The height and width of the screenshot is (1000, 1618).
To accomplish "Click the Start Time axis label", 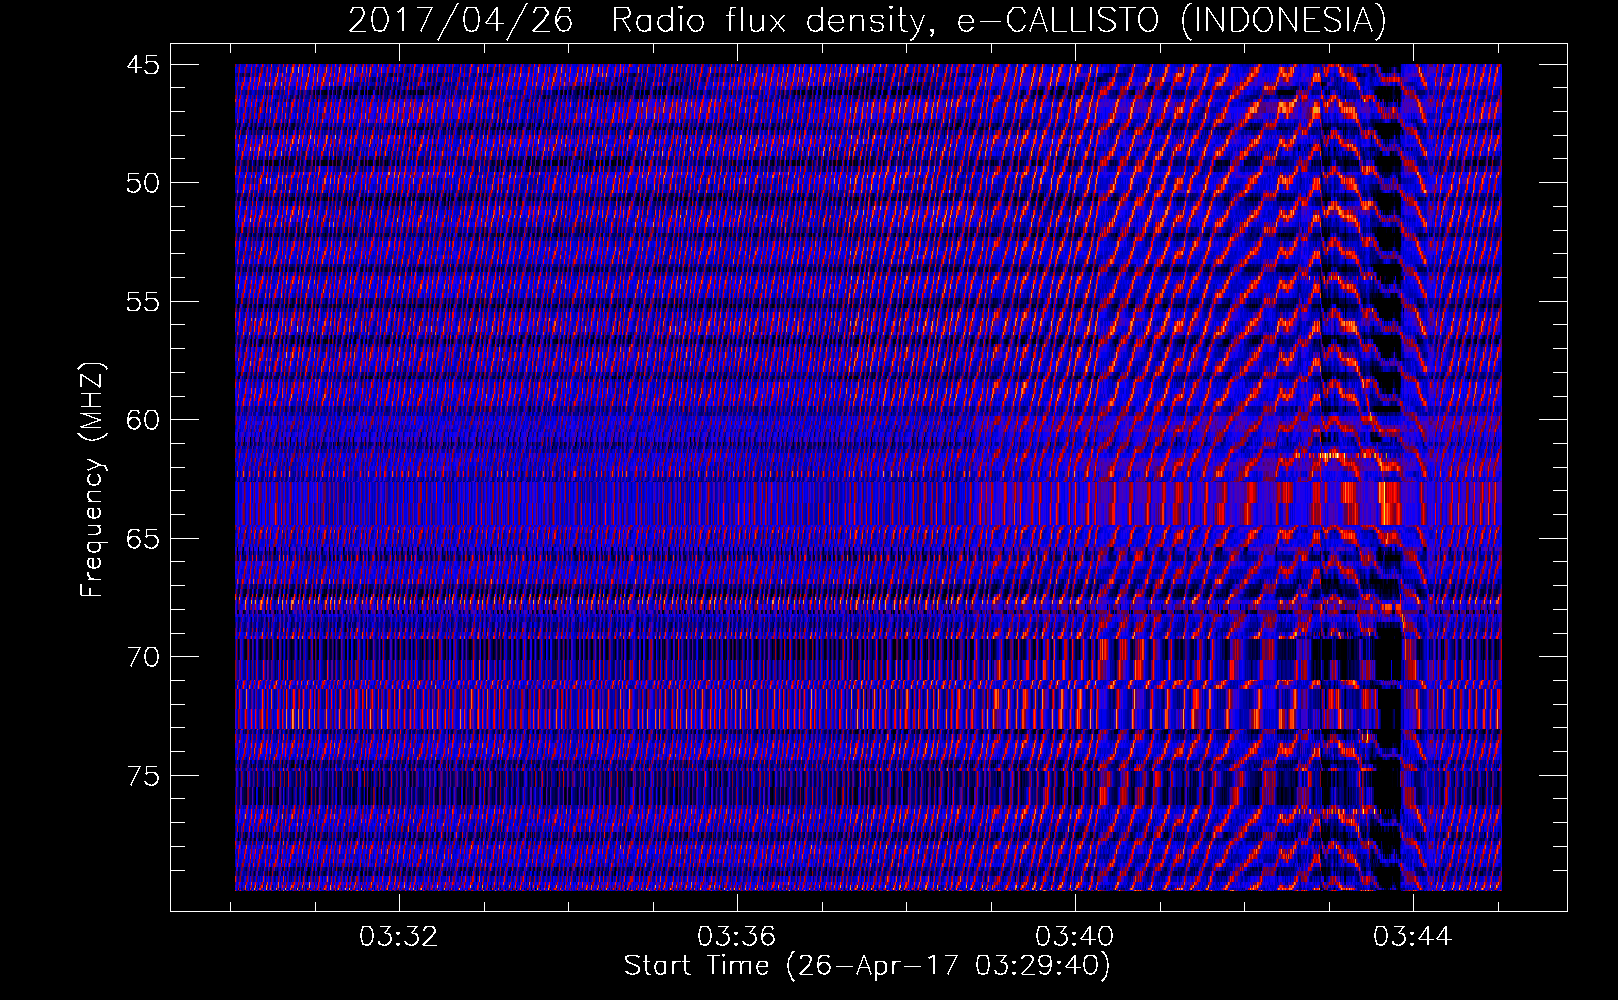I will pos(867,966).
